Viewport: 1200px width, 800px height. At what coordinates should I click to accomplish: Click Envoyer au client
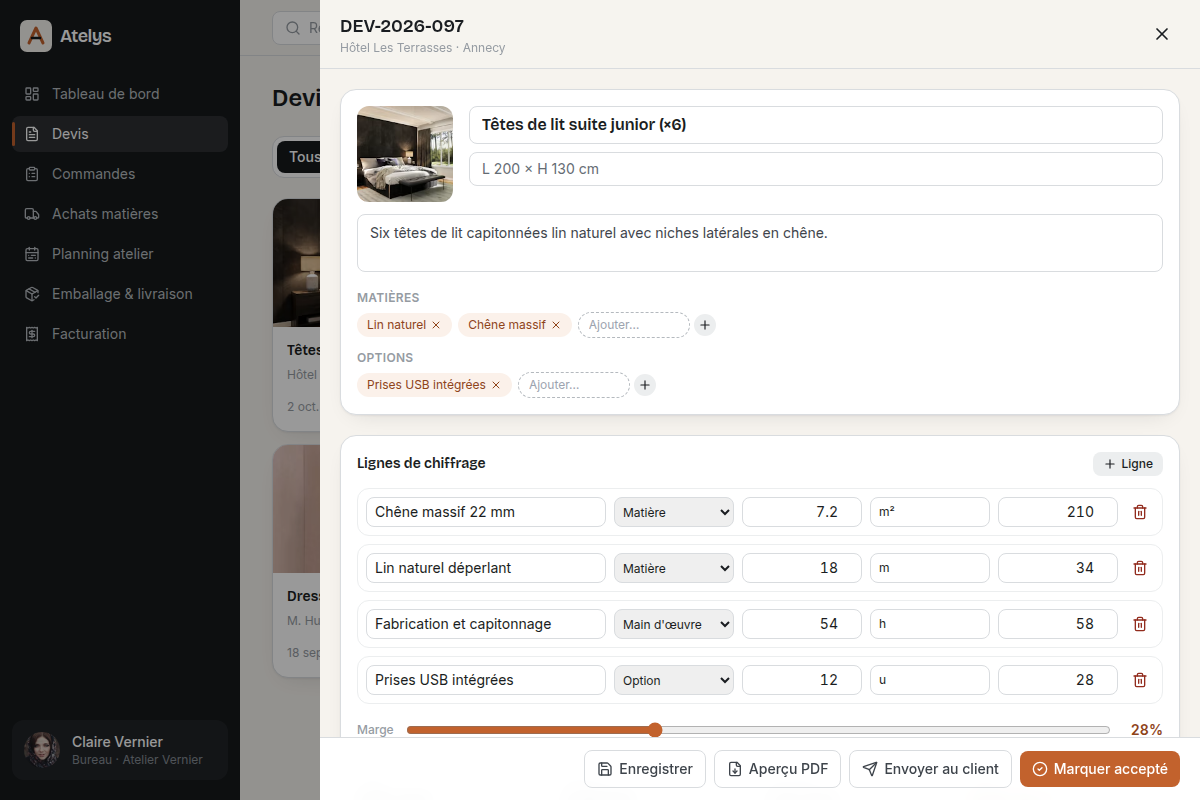click(x=930, y=769)
